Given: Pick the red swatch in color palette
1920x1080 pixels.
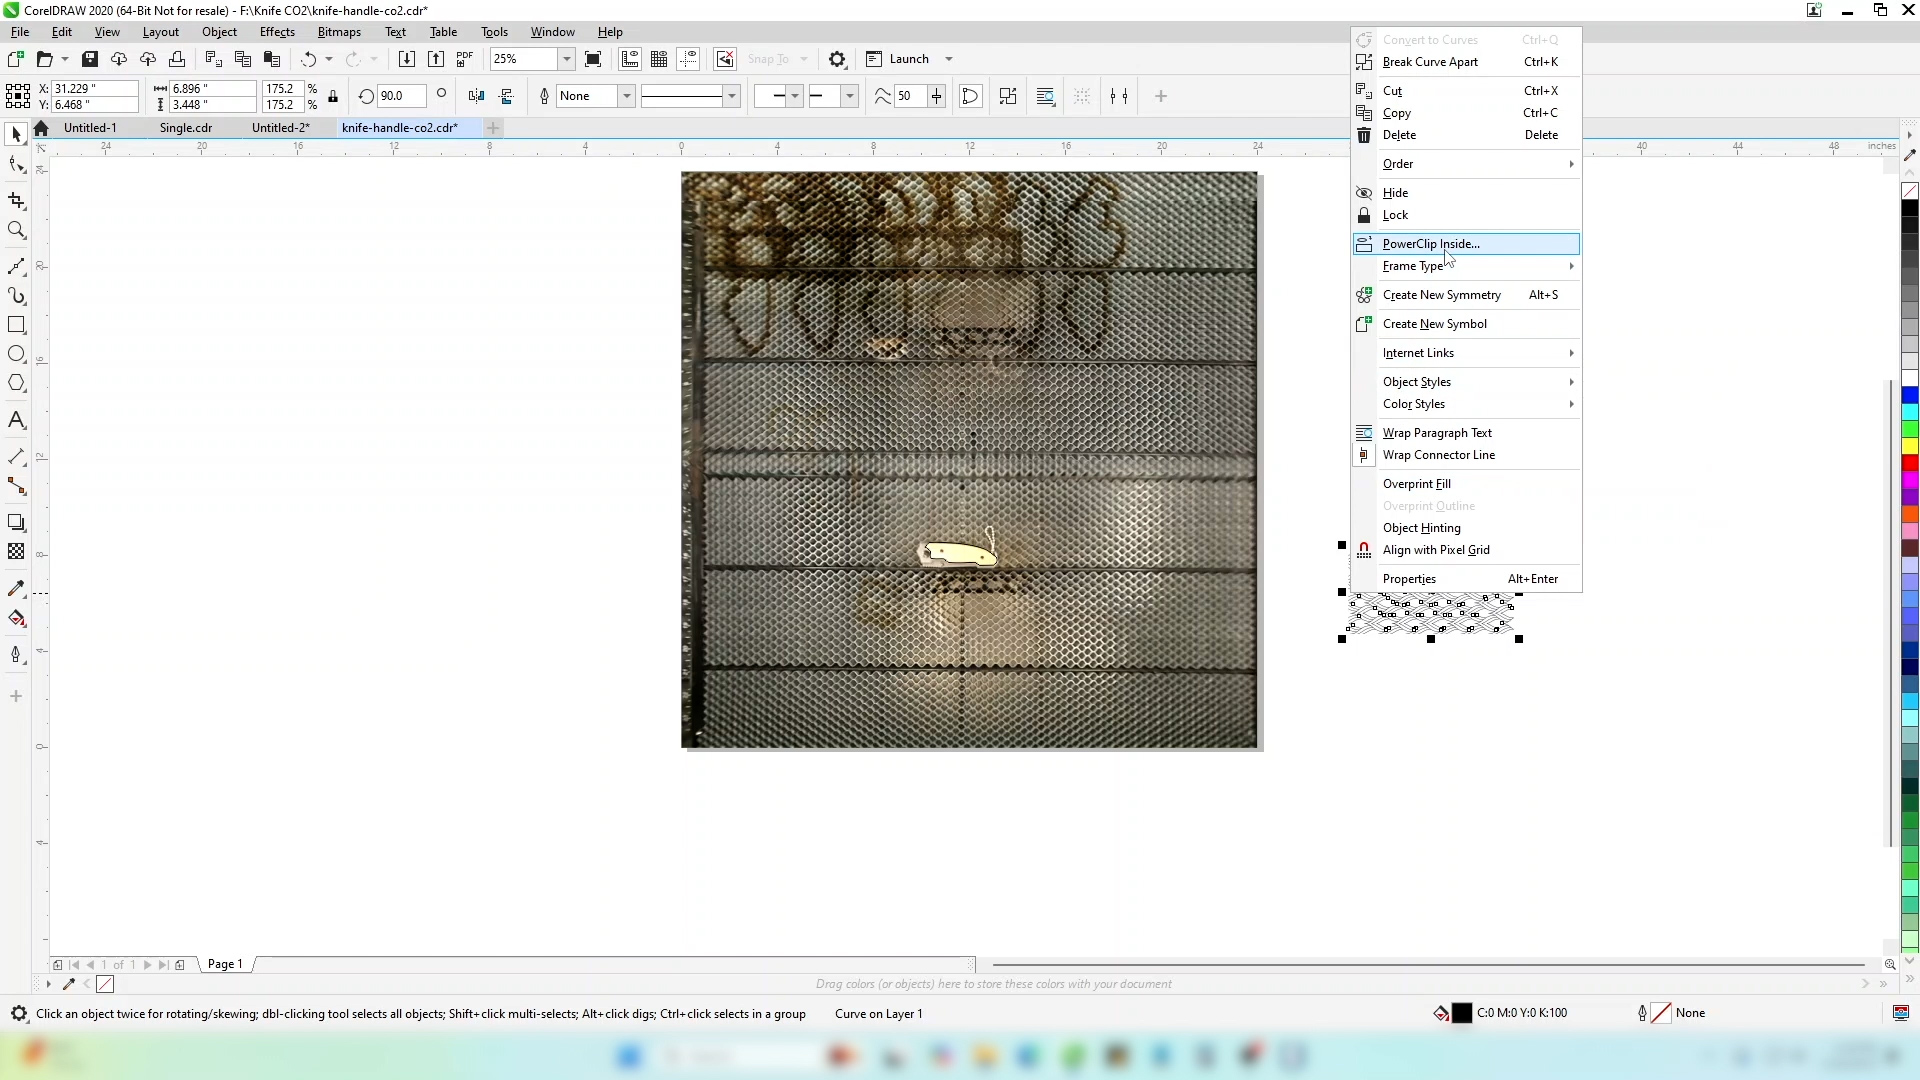Looking at the screenshot, I should click(1909, 463).
